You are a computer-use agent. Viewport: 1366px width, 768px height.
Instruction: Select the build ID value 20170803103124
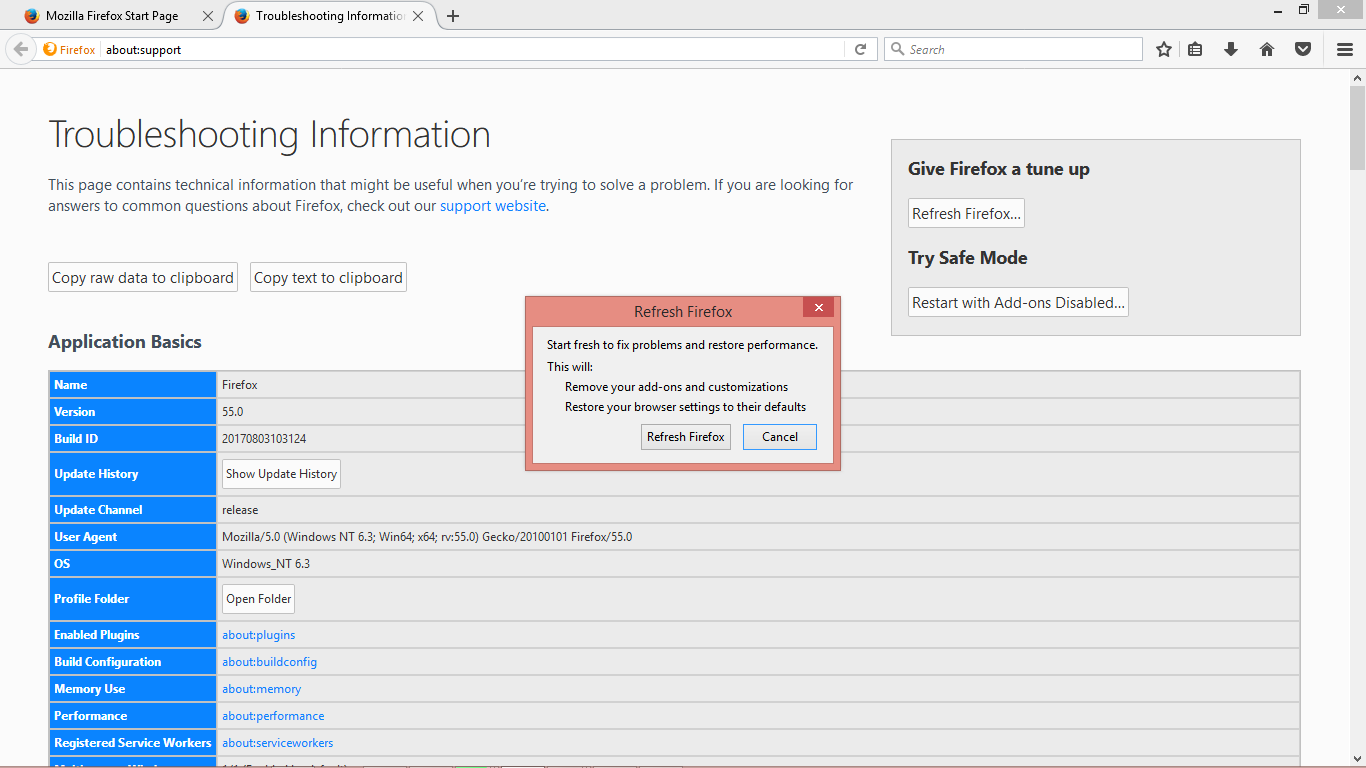[x=264, y=439]
